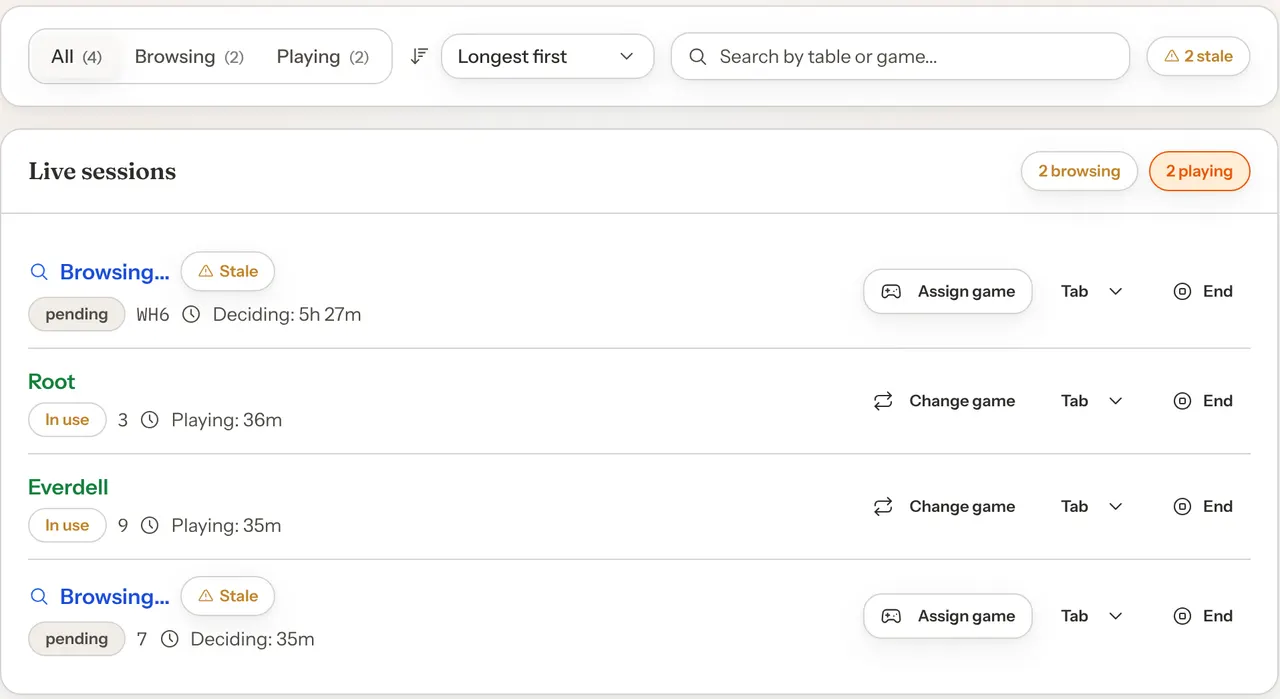Screen dimensions: 1280x699
Task: Click the gamepad icon in table 7's Assign game
Action: [890, 617]
